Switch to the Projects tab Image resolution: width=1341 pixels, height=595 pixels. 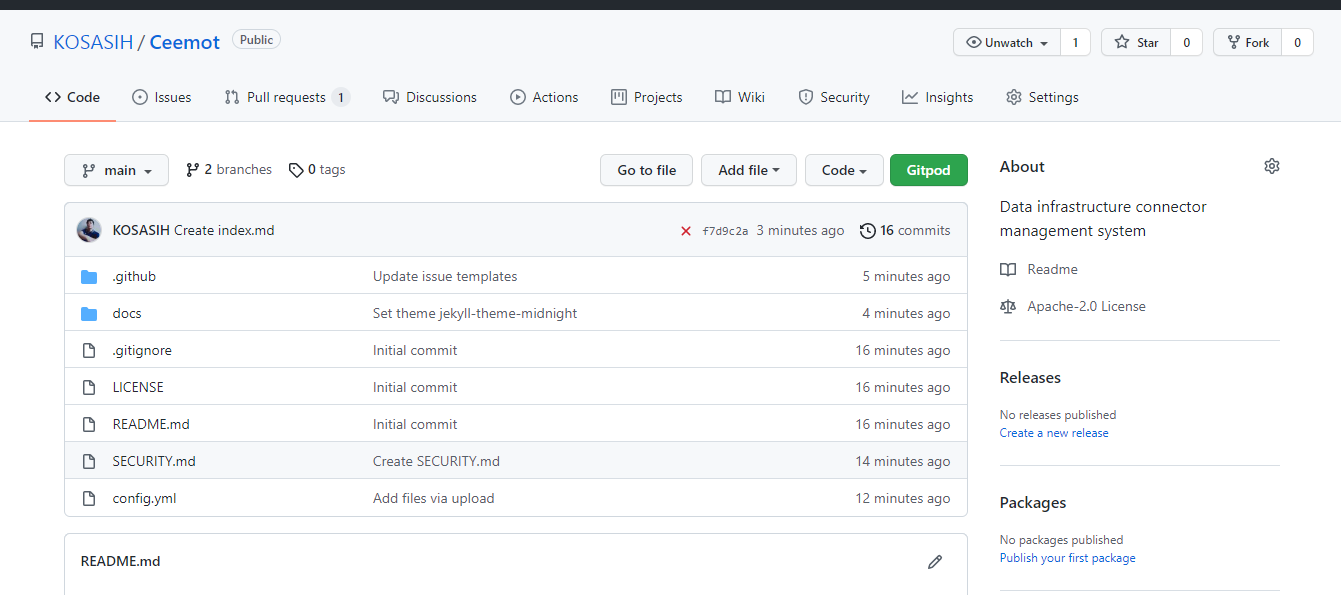pos(646,97)
